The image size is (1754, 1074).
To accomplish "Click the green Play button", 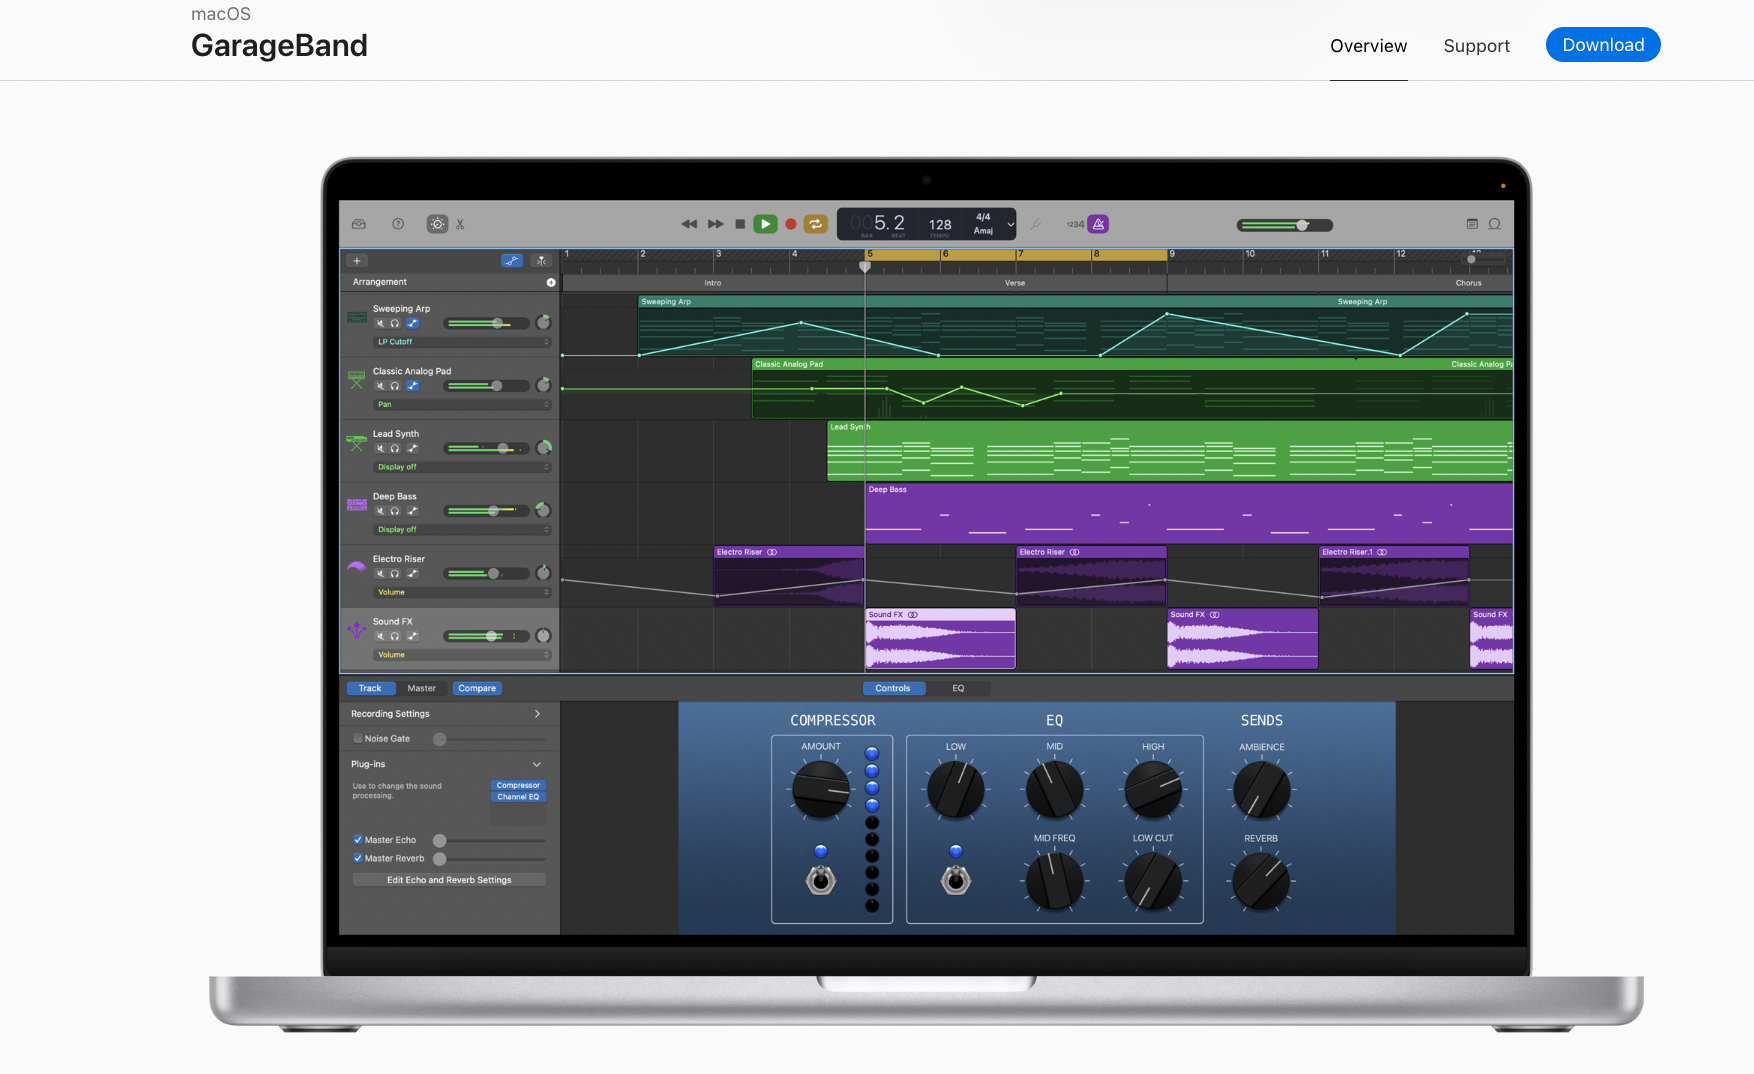I will pyautogui.click(x=765, y=224).
